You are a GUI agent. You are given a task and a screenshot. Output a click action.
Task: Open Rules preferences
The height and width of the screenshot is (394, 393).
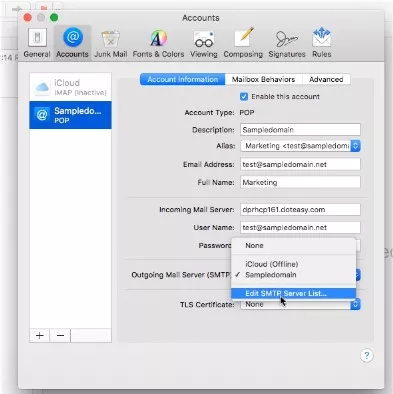321,43
